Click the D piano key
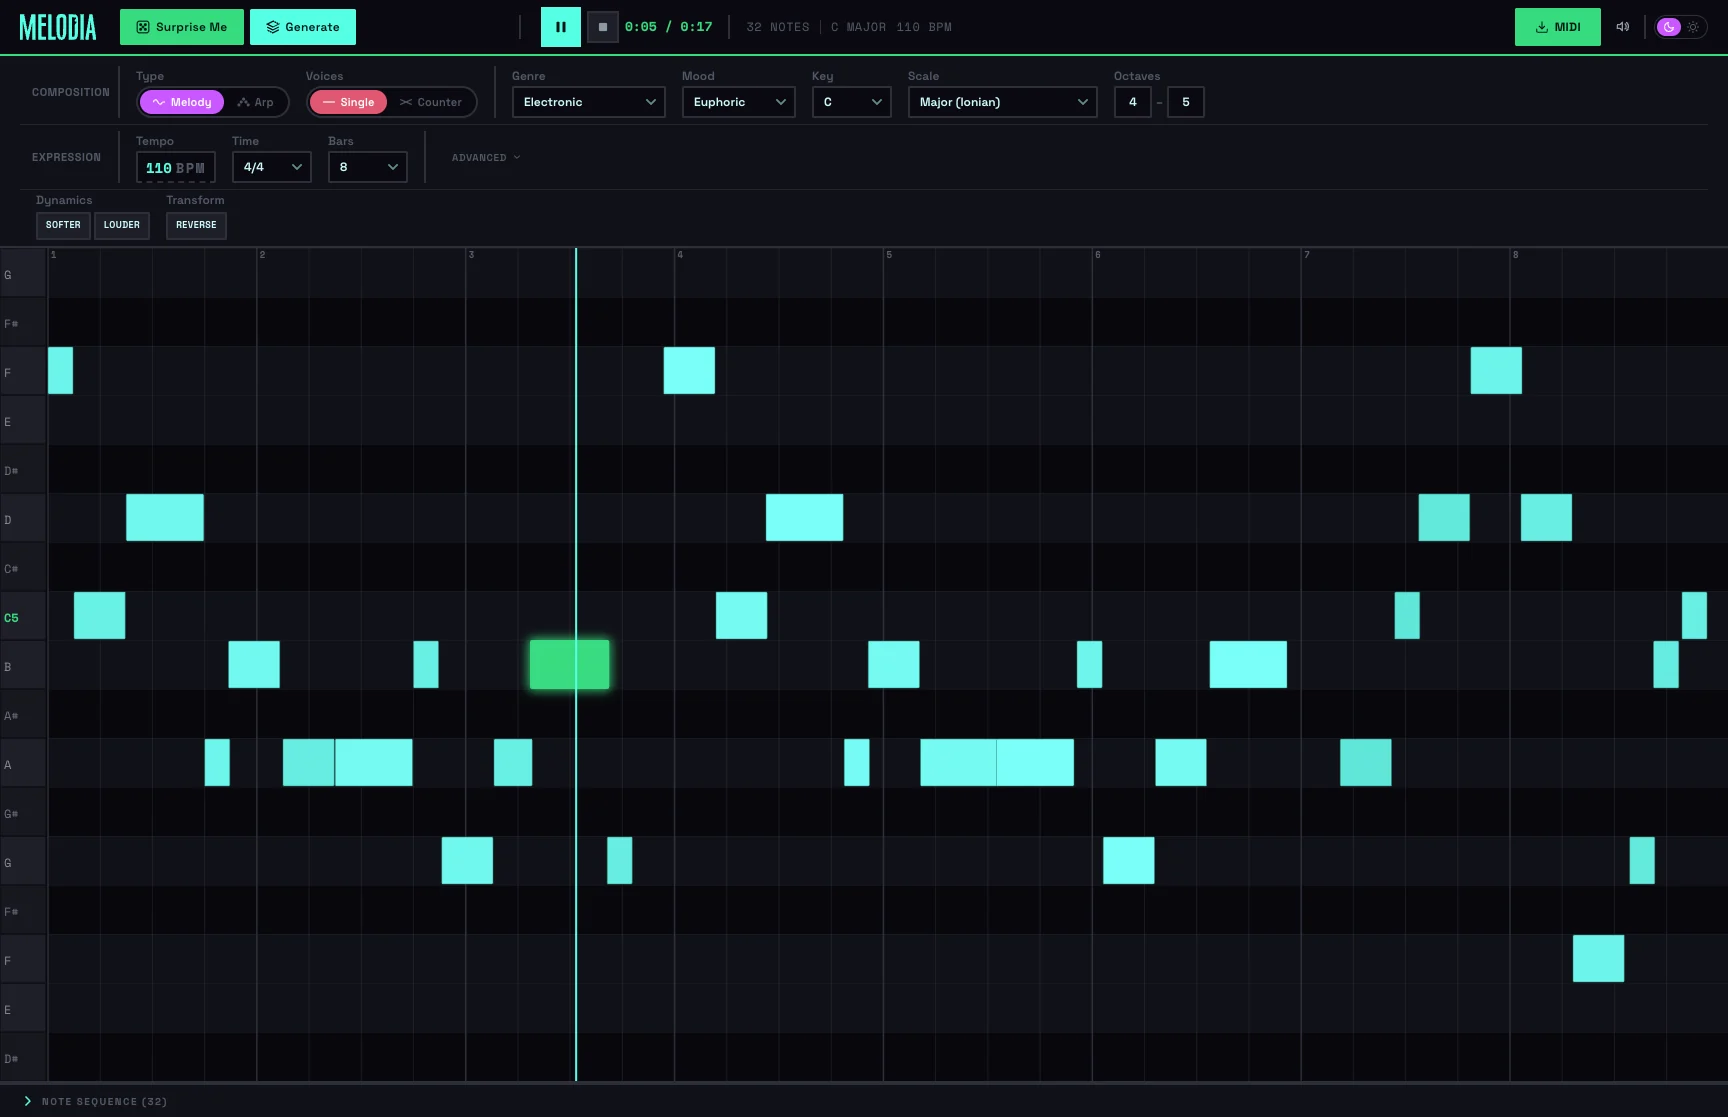 tap(22, 520)
